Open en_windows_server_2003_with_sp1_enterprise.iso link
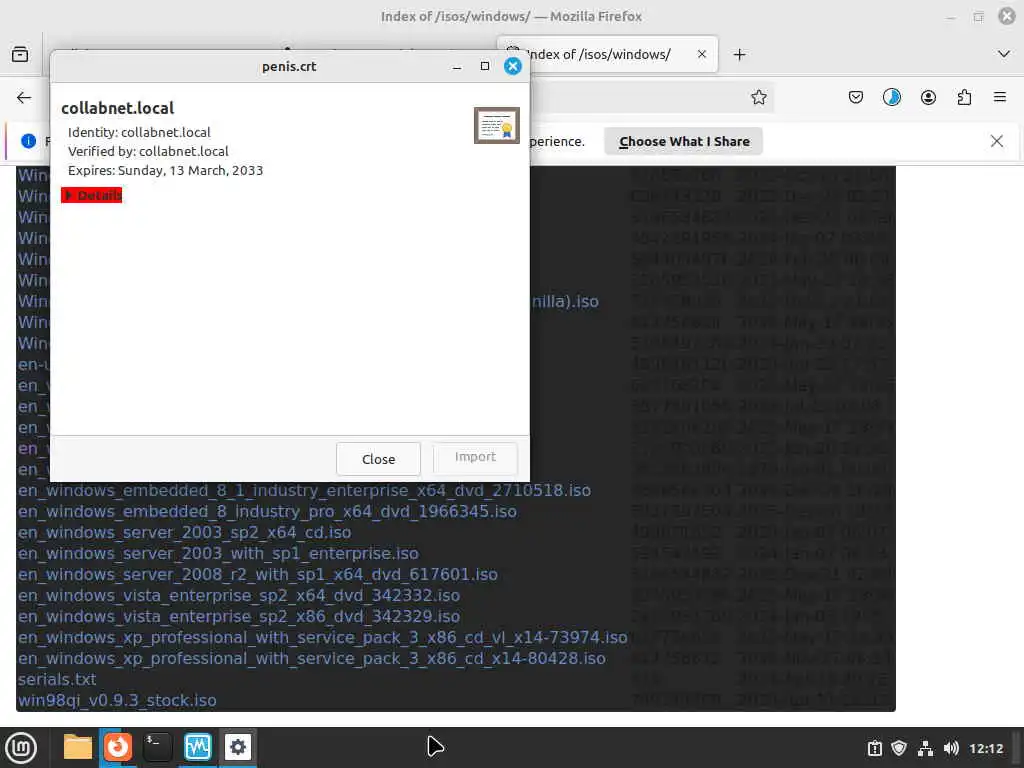Screen dimensions: 1024x768 218,553
